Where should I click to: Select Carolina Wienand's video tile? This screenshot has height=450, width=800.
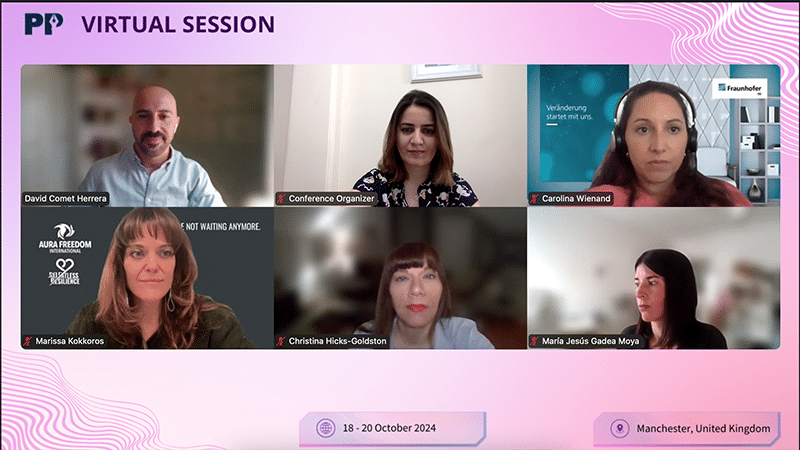click(654, 136)
